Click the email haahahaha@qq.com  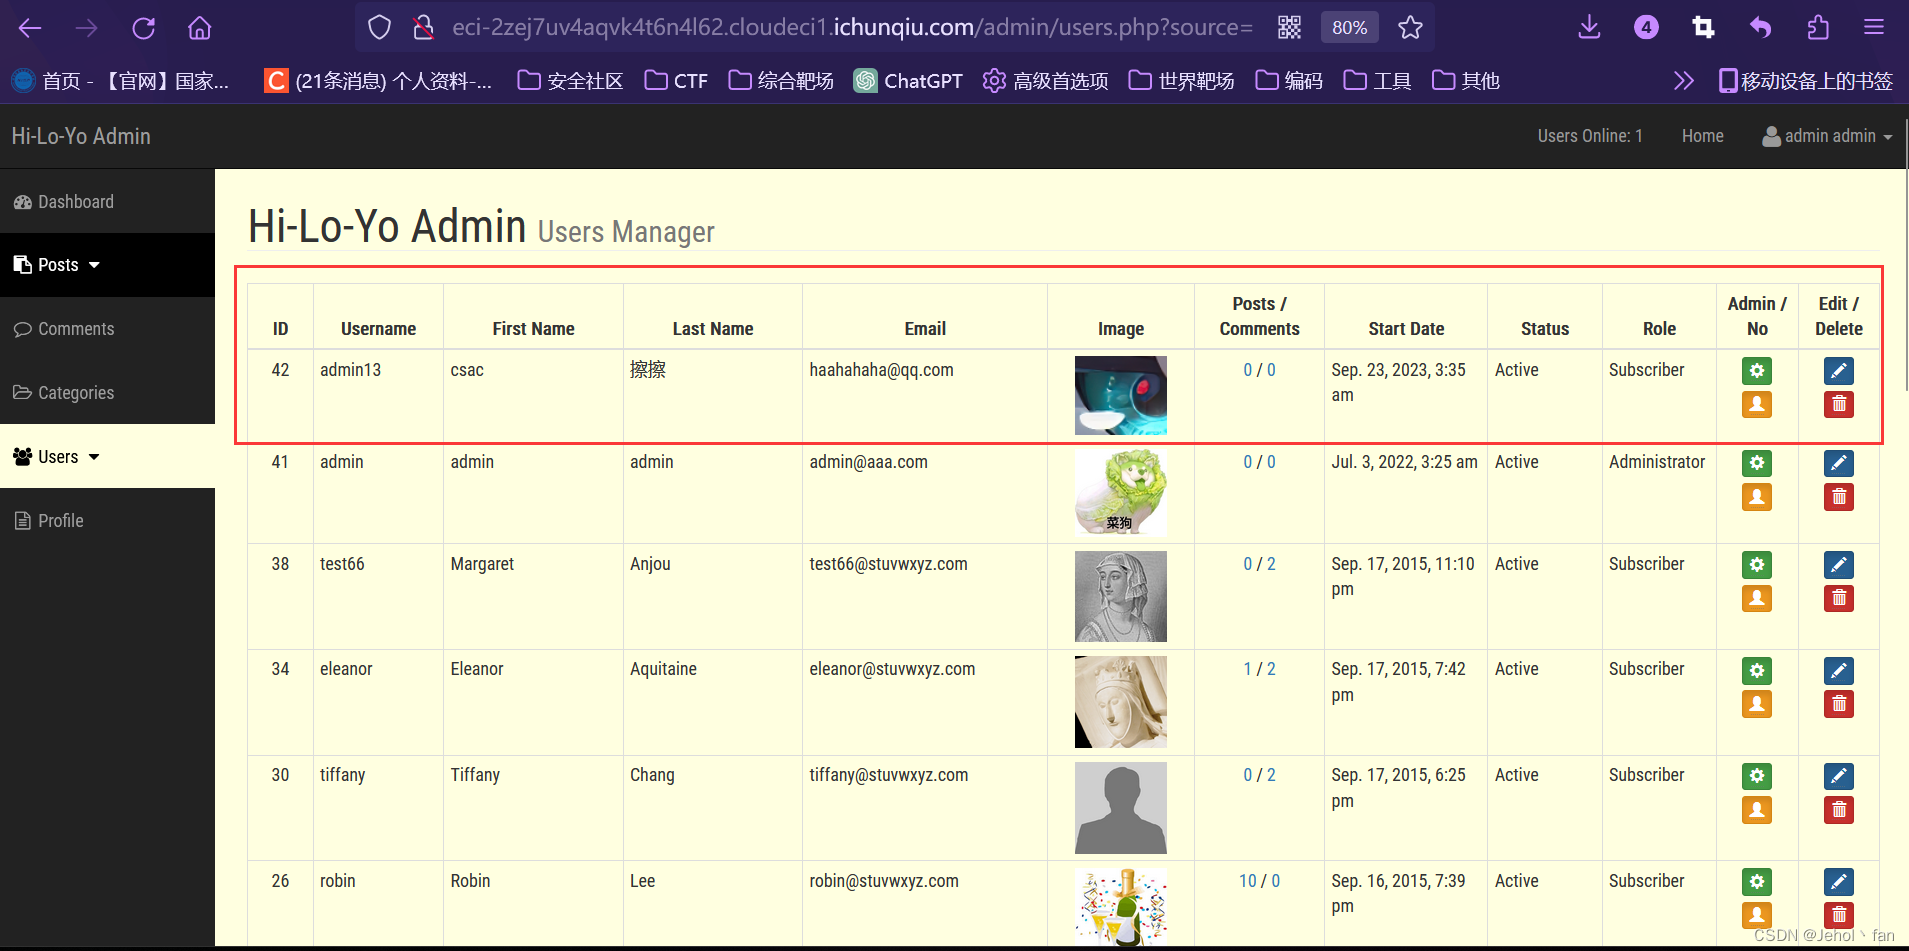coord(881,370)
